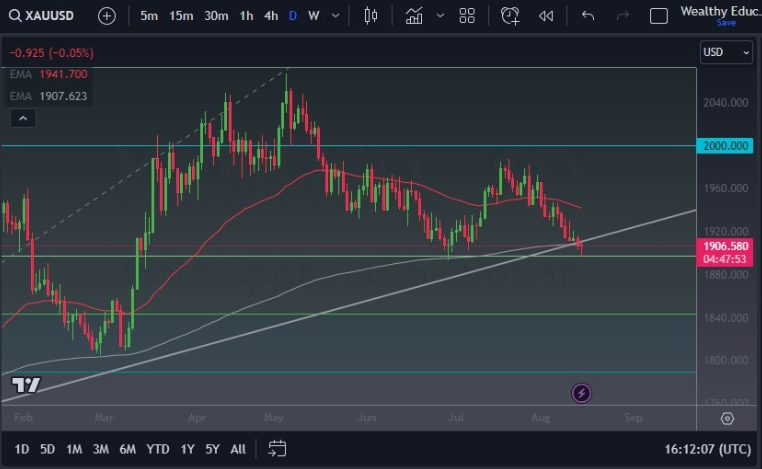The width and height of the screenshot is (762, 469).
Task: Open the candlestick chart style menu
Action: (x=371, y=16)
